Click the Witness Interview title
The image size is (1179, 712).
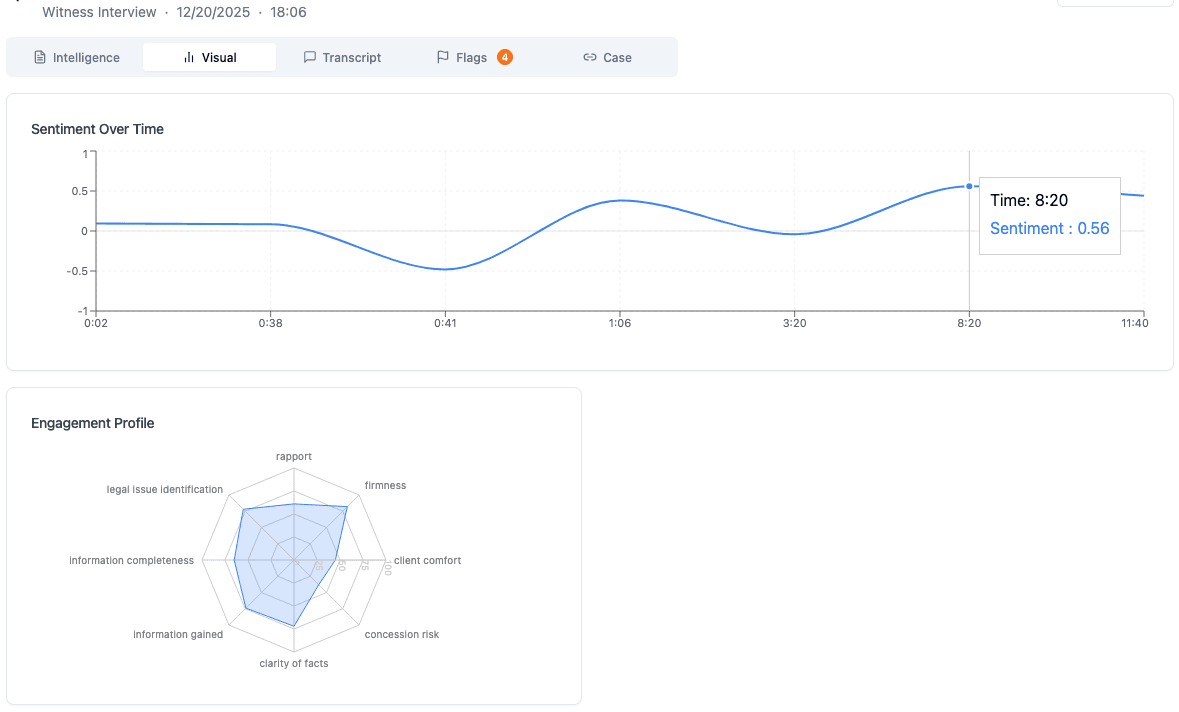pos(99,12)
